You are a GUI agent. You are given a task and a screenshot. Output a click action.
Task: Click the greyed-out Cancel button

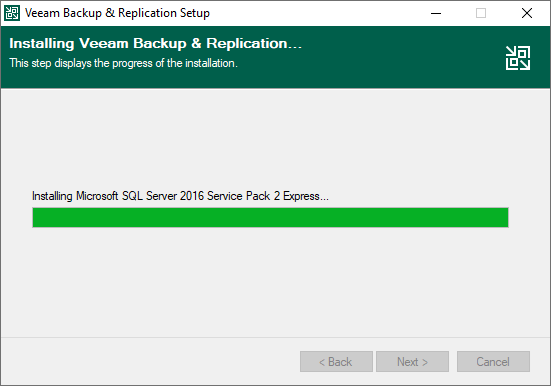click(x=493, y=361)
